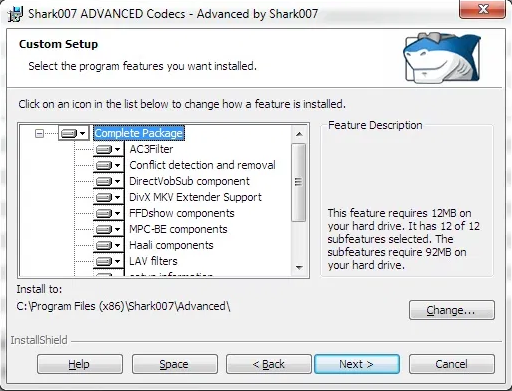Viewport: 512px width, 391px height.
Task: Open the Haali components install icon
Action: click(x=108, y=245)
